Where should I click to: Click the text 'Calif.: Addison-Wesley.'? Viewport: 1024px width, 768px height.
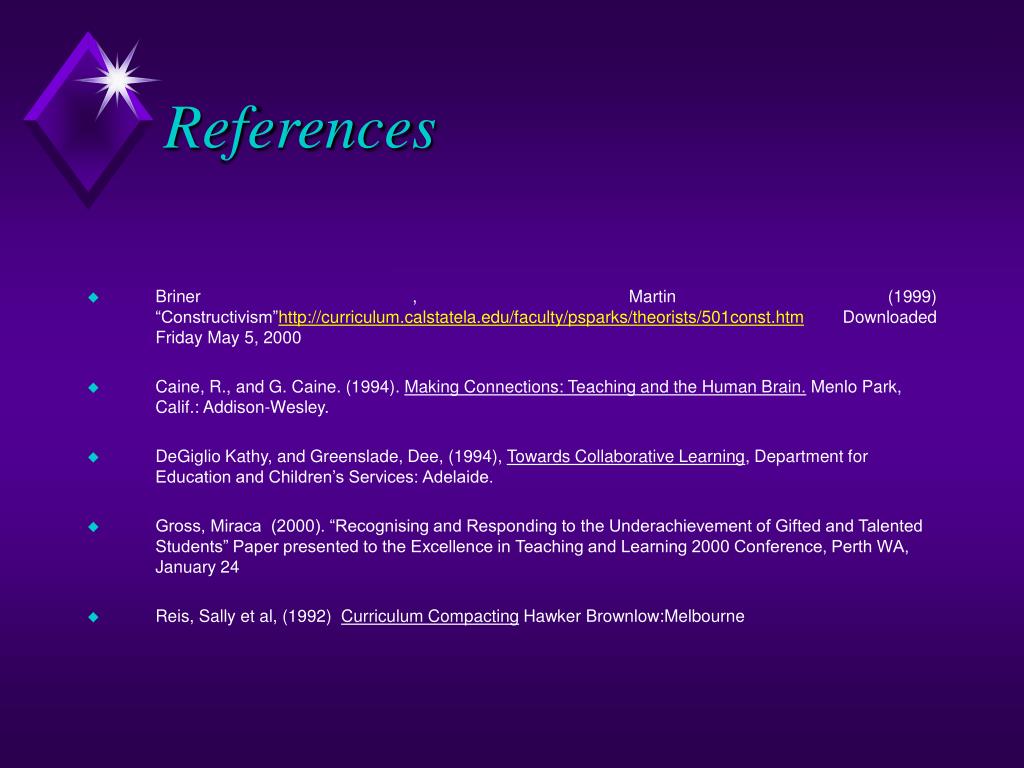pyautogui.click(x=242, y=408)
